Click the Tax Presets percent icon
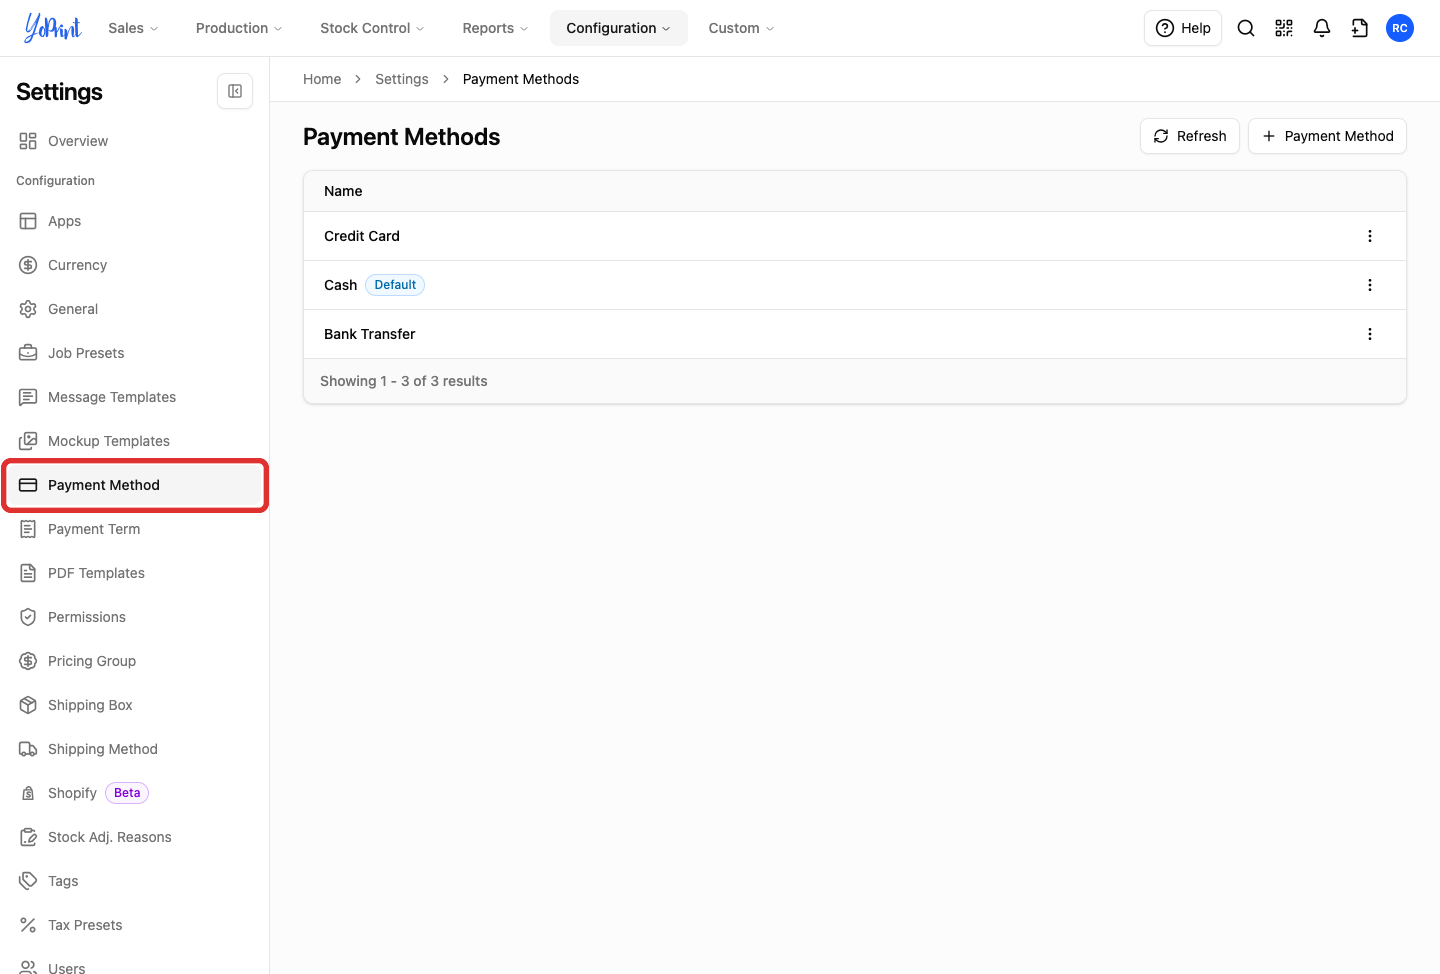 [28, 925]
